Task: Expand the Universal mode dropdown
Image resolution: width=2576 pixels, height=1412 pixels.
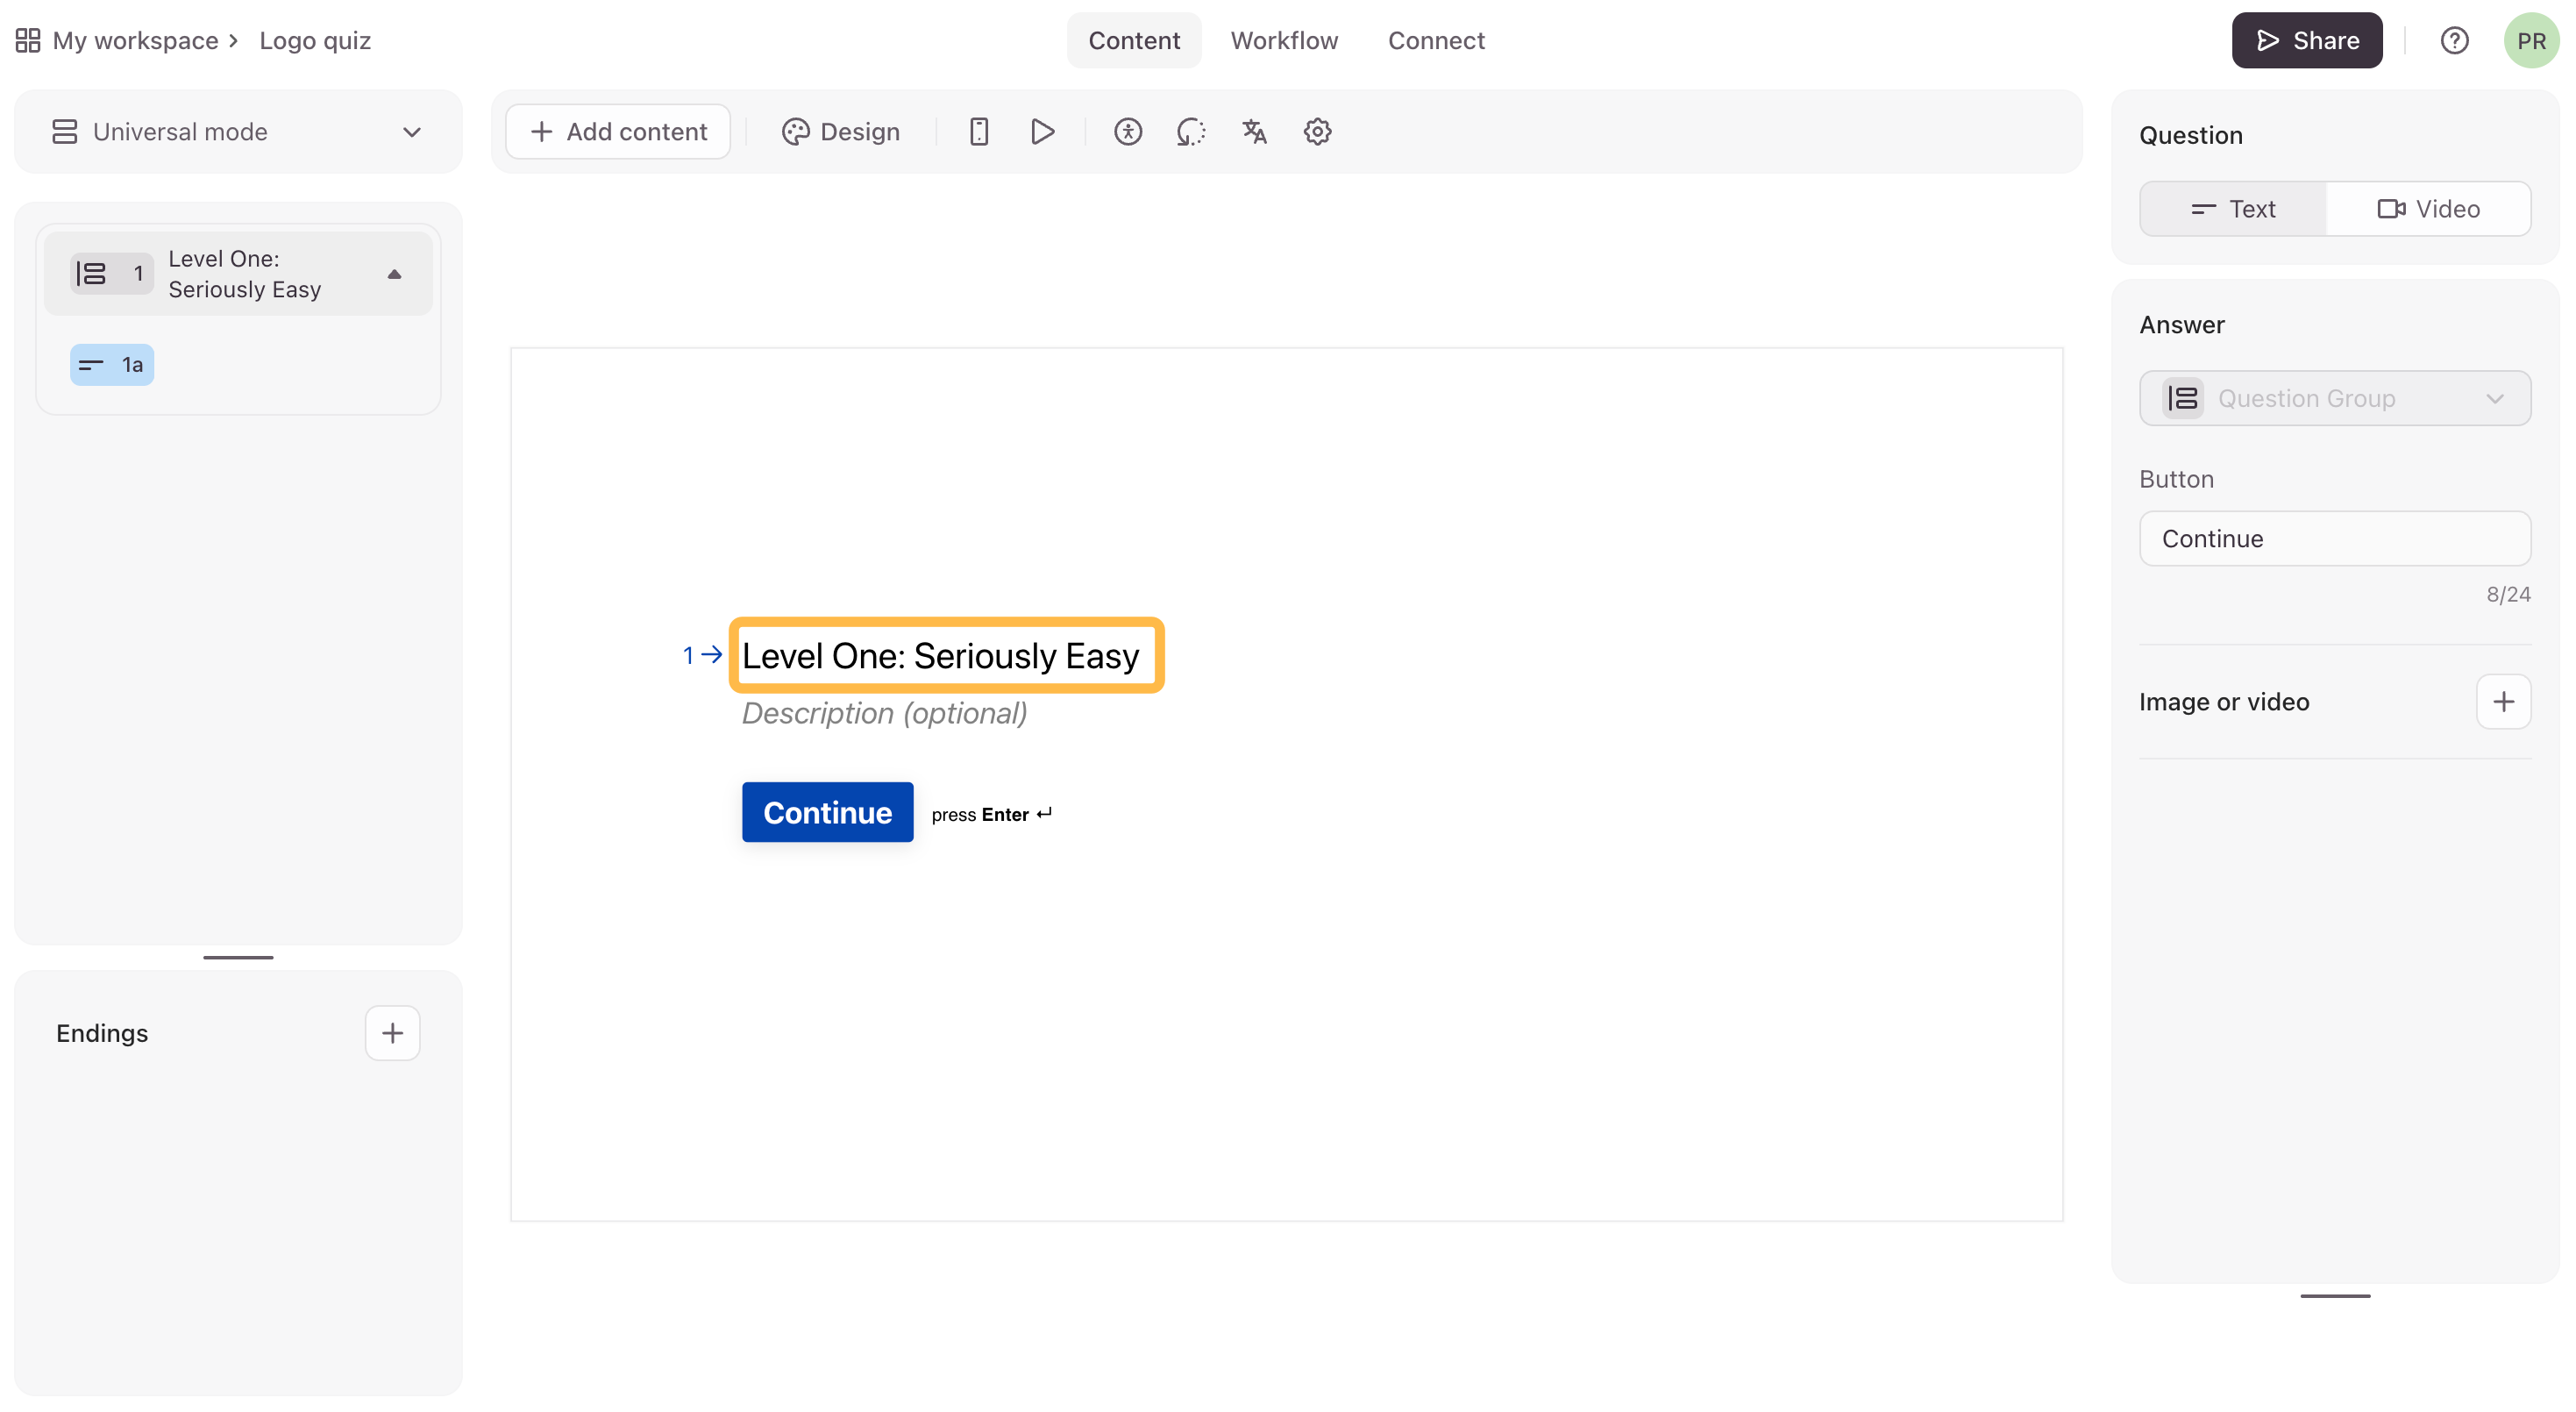Action: point(238,132)
